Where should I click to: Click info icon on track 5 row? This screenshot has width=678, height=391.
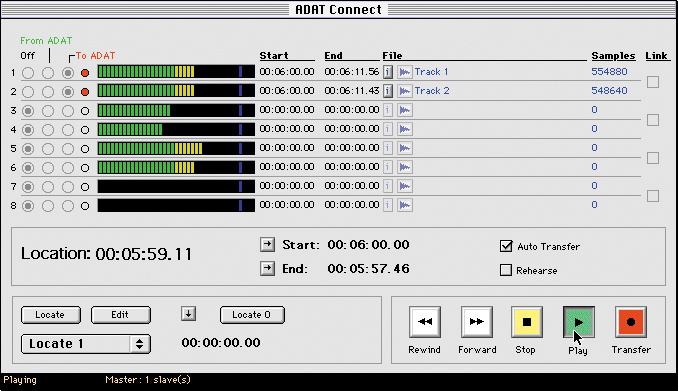tap(388, 148)
